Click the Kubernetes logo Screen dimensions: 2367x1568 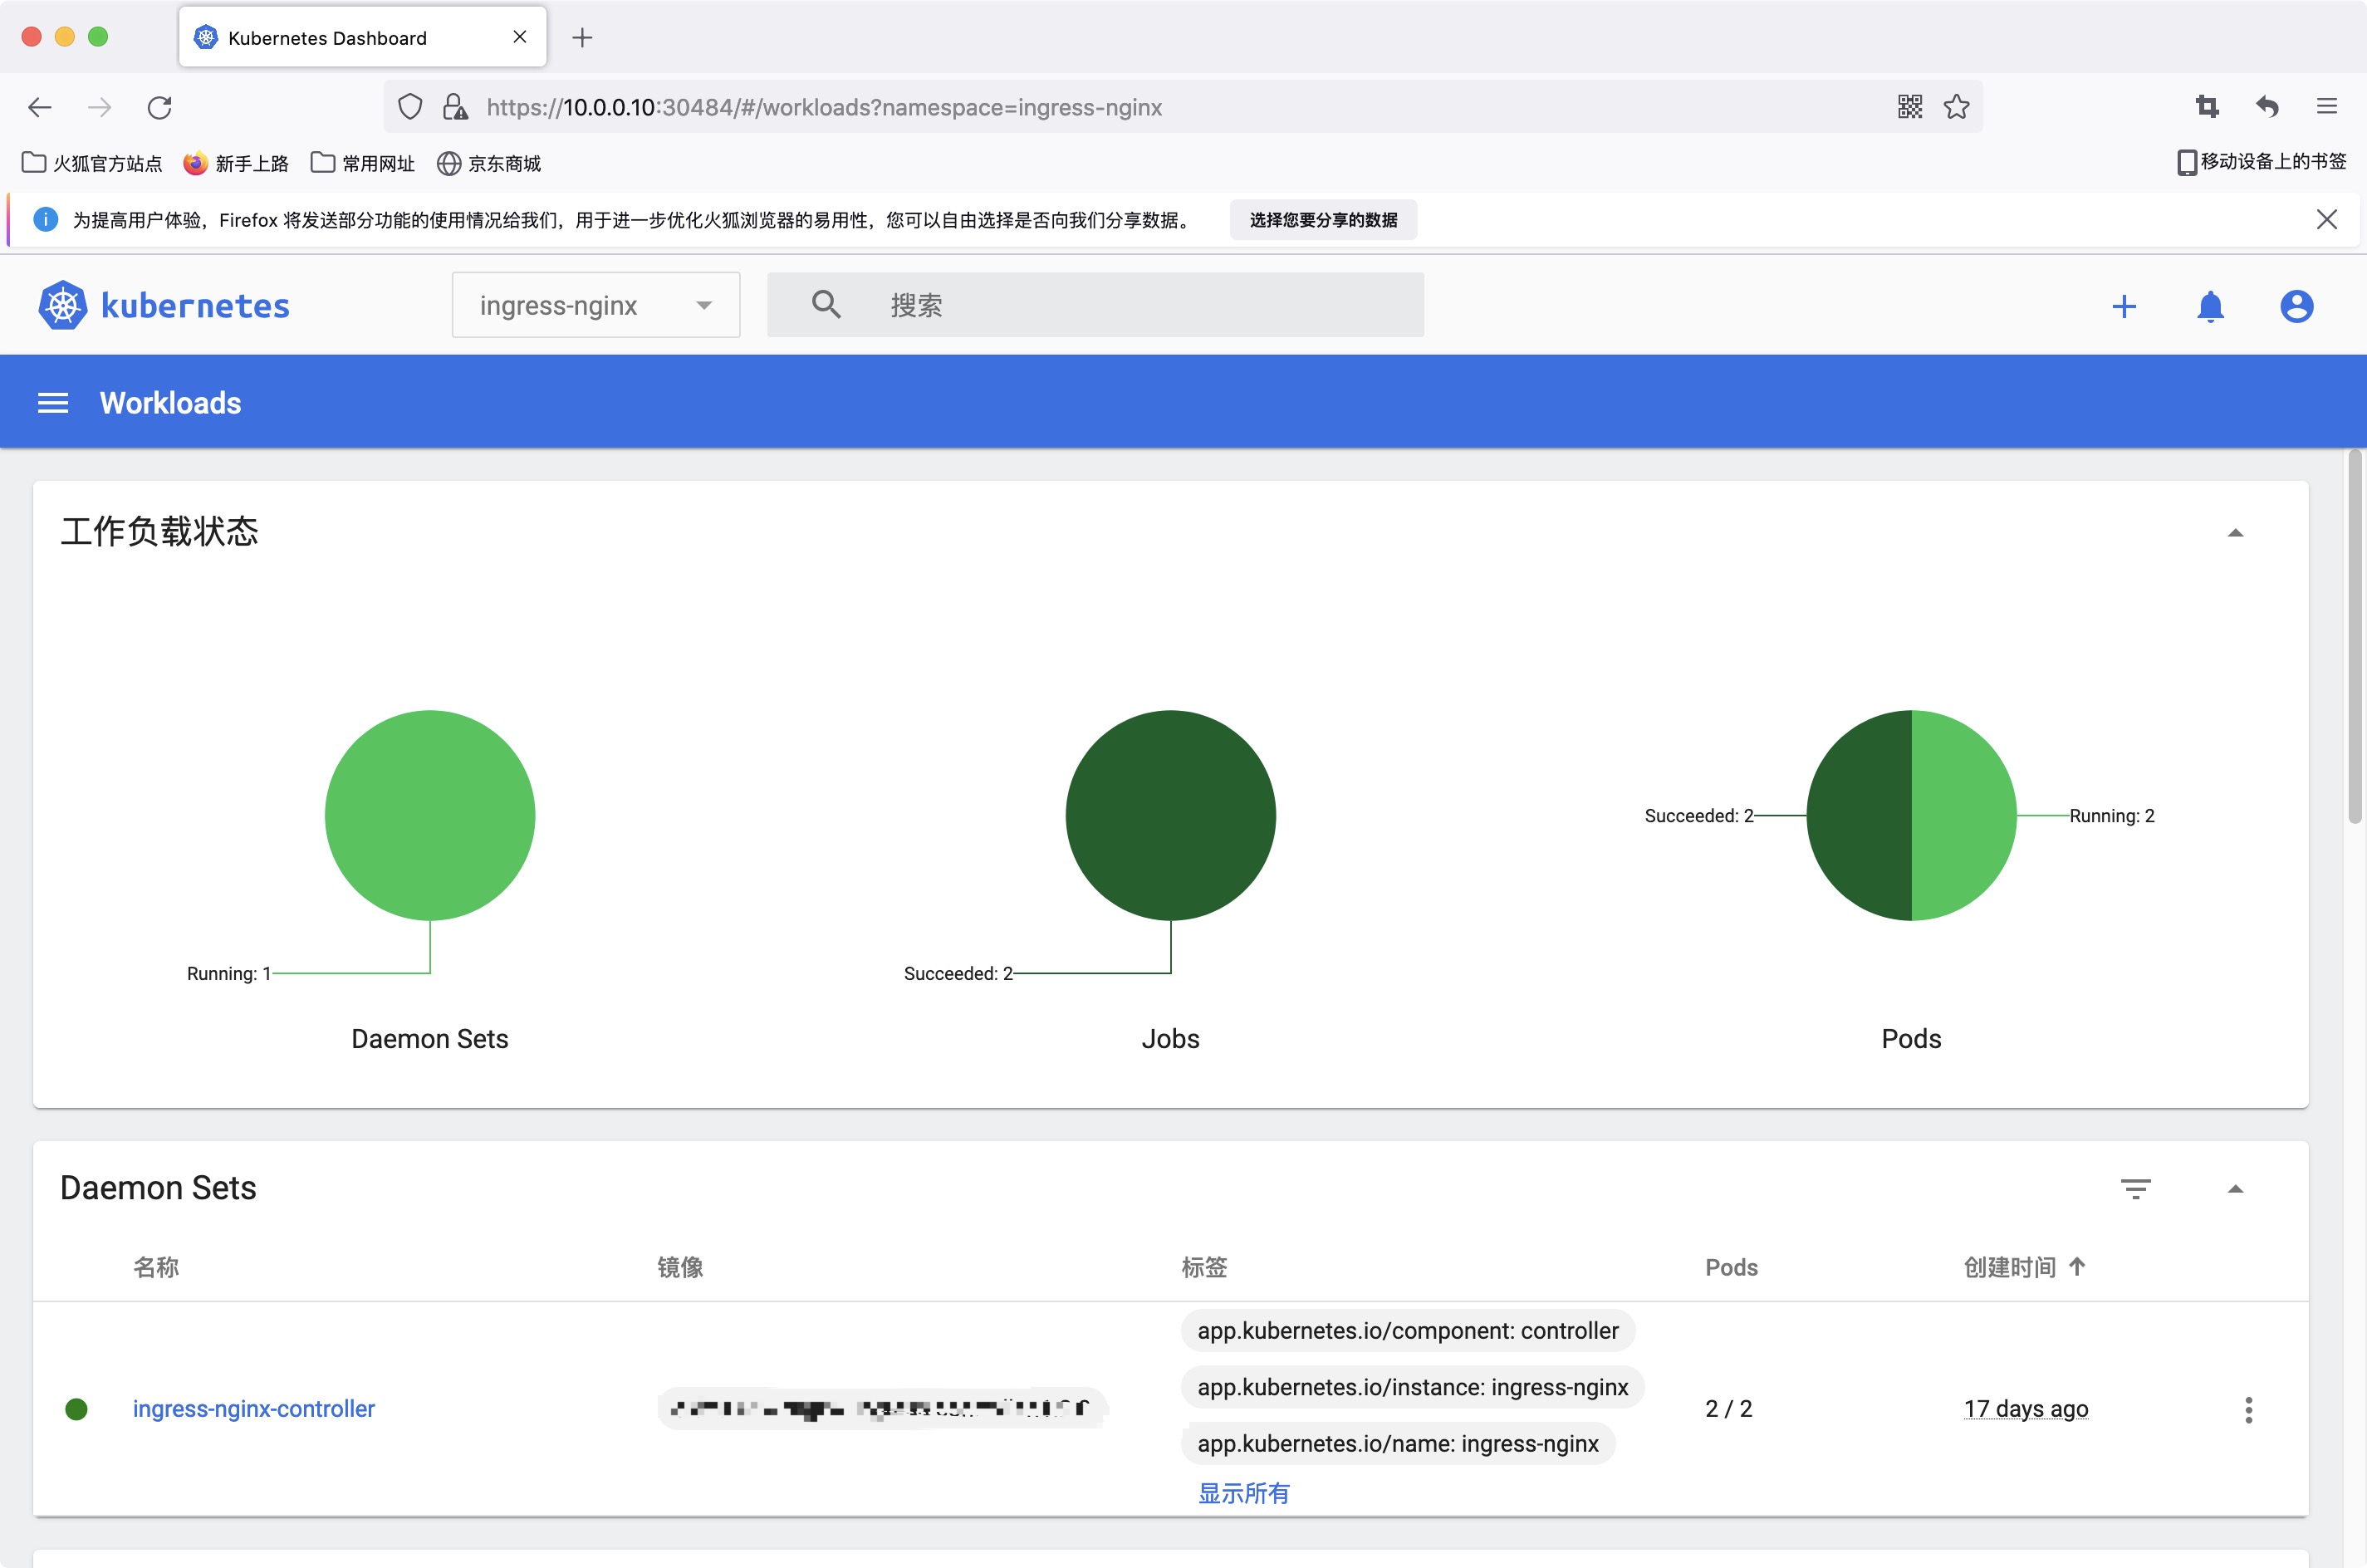coord(62,305)
